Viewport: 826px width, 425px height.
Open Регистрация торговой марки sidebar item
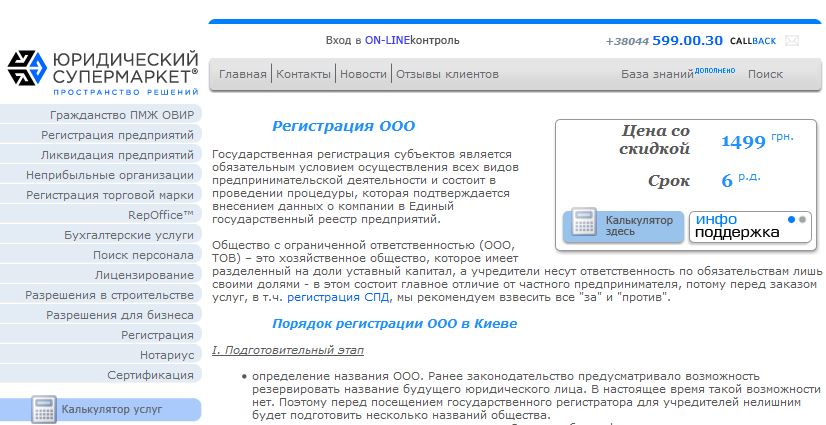coord(101,195)
